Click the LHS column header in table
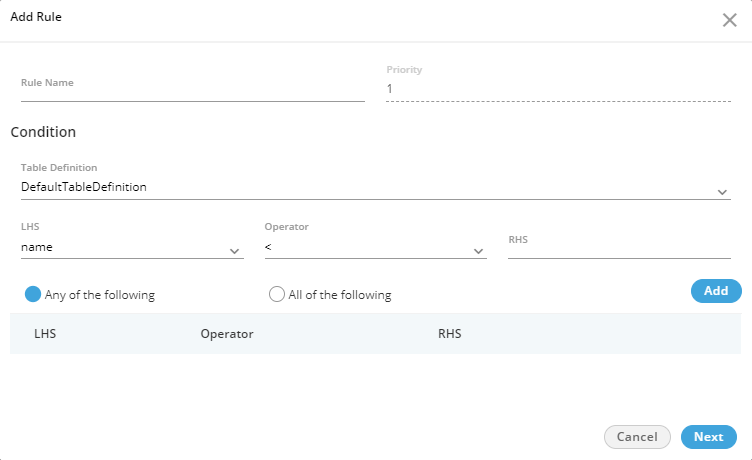This screenshot has width=752, height=460. click(x=45, y=334)
